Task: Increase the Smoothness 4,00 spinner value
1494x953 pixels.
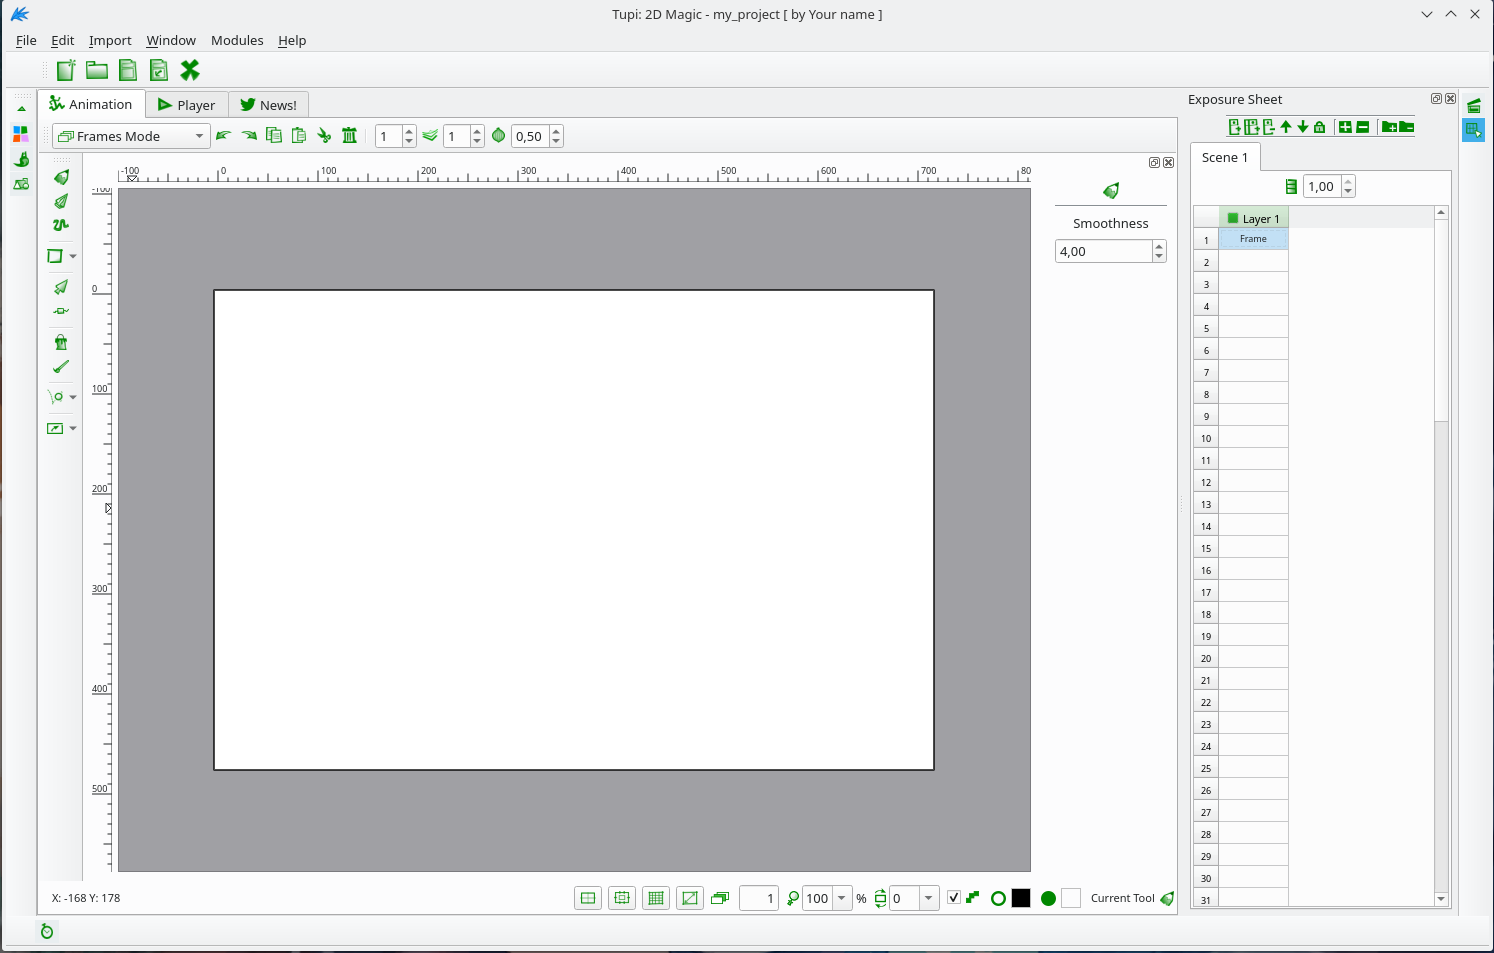Action: 1159,246
